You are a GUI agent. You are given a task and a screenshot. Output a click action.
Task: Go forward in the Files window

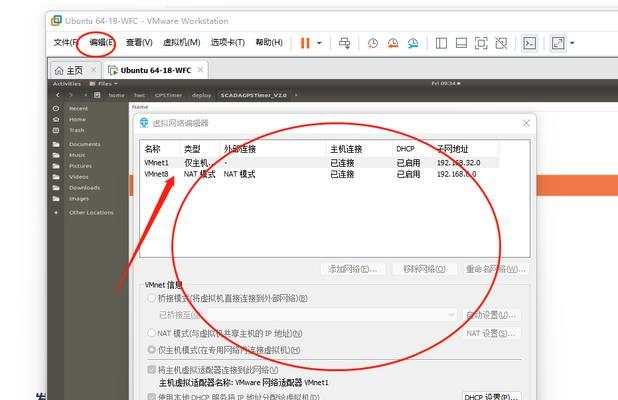point(71,95)
